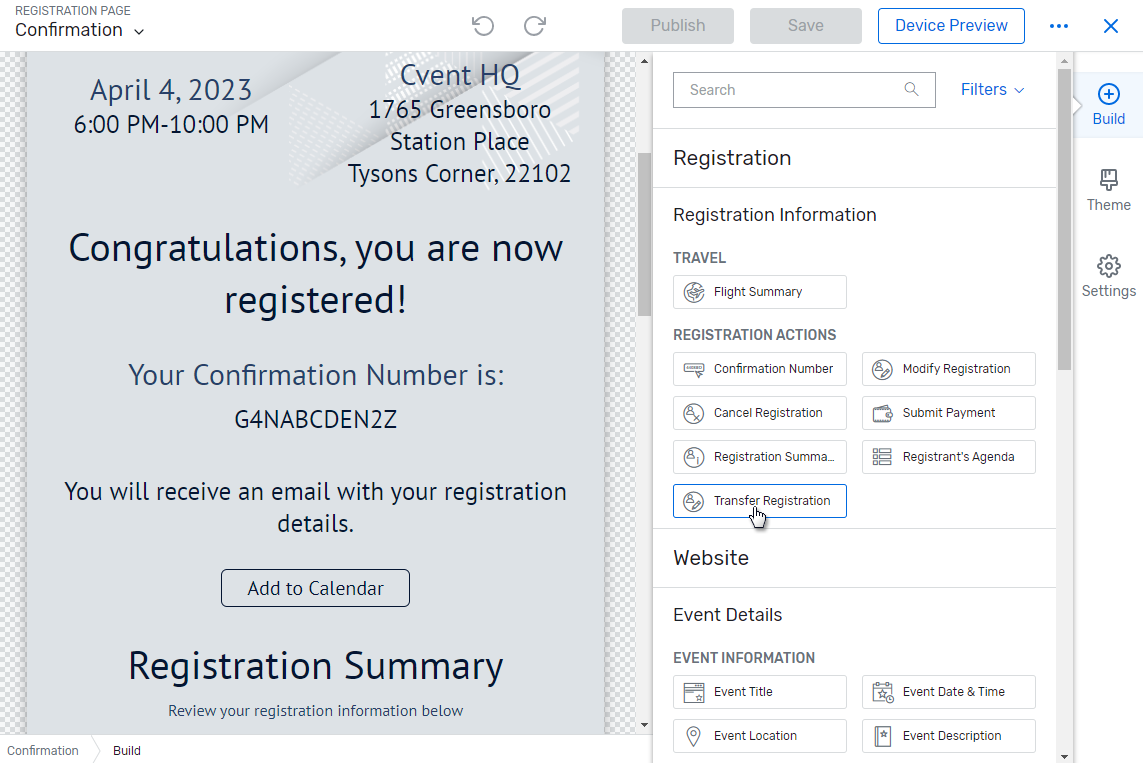
Task: Open the Theme panel
Action: click(x=1108, y=190)
